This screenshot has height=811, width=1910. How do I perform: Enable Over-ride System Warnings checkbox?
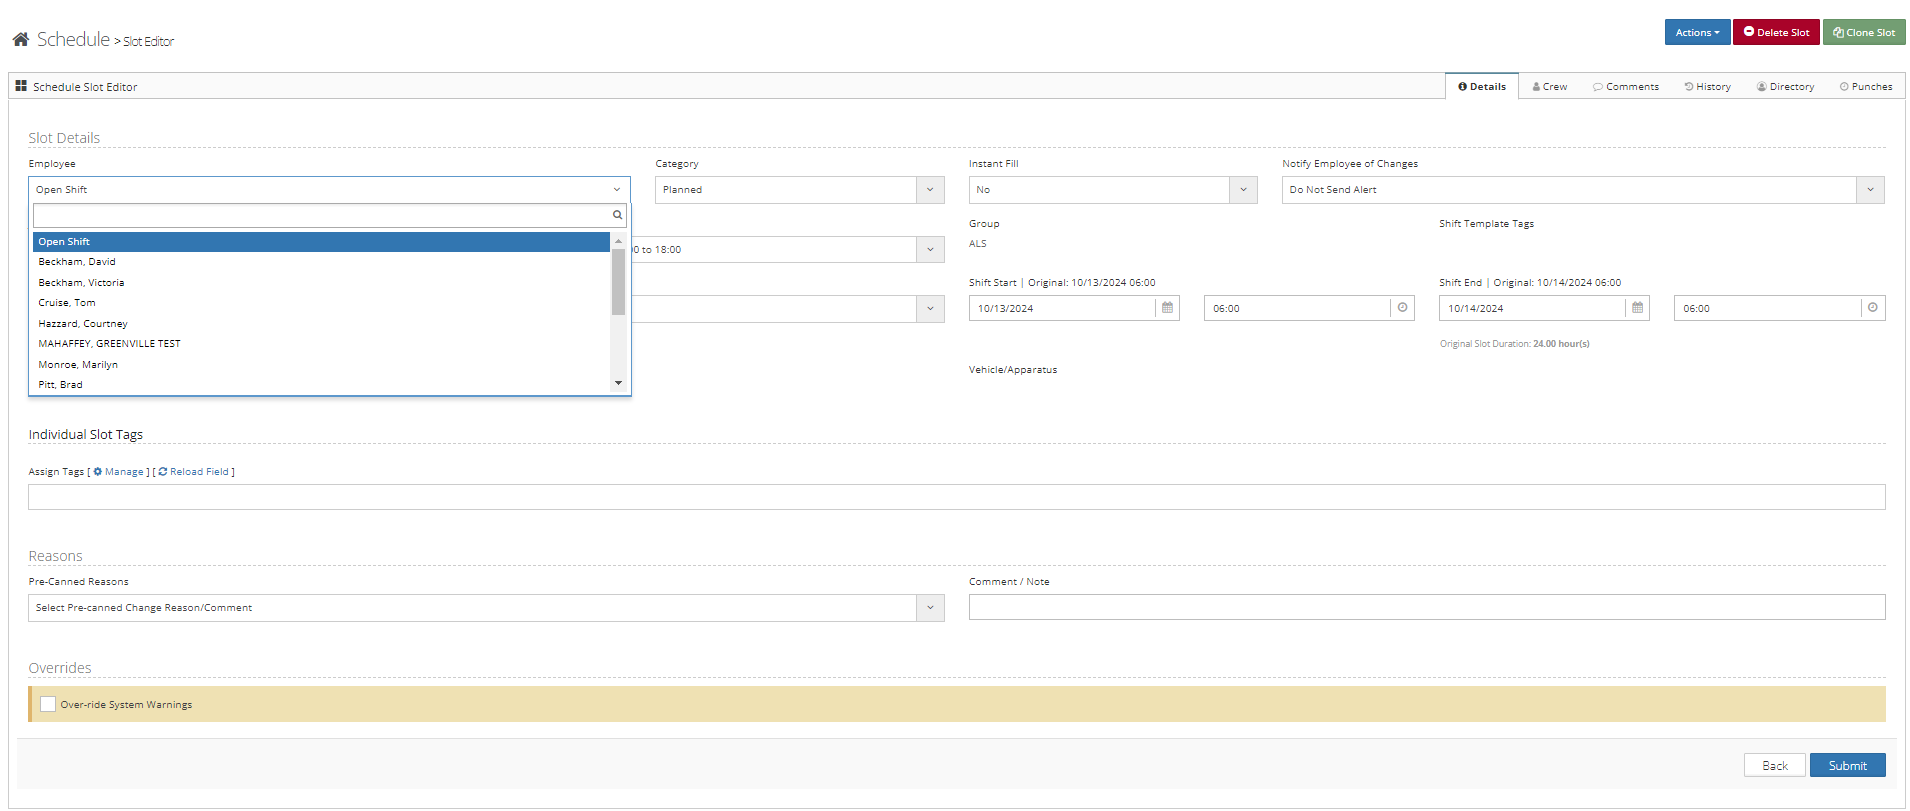(48, 704)
